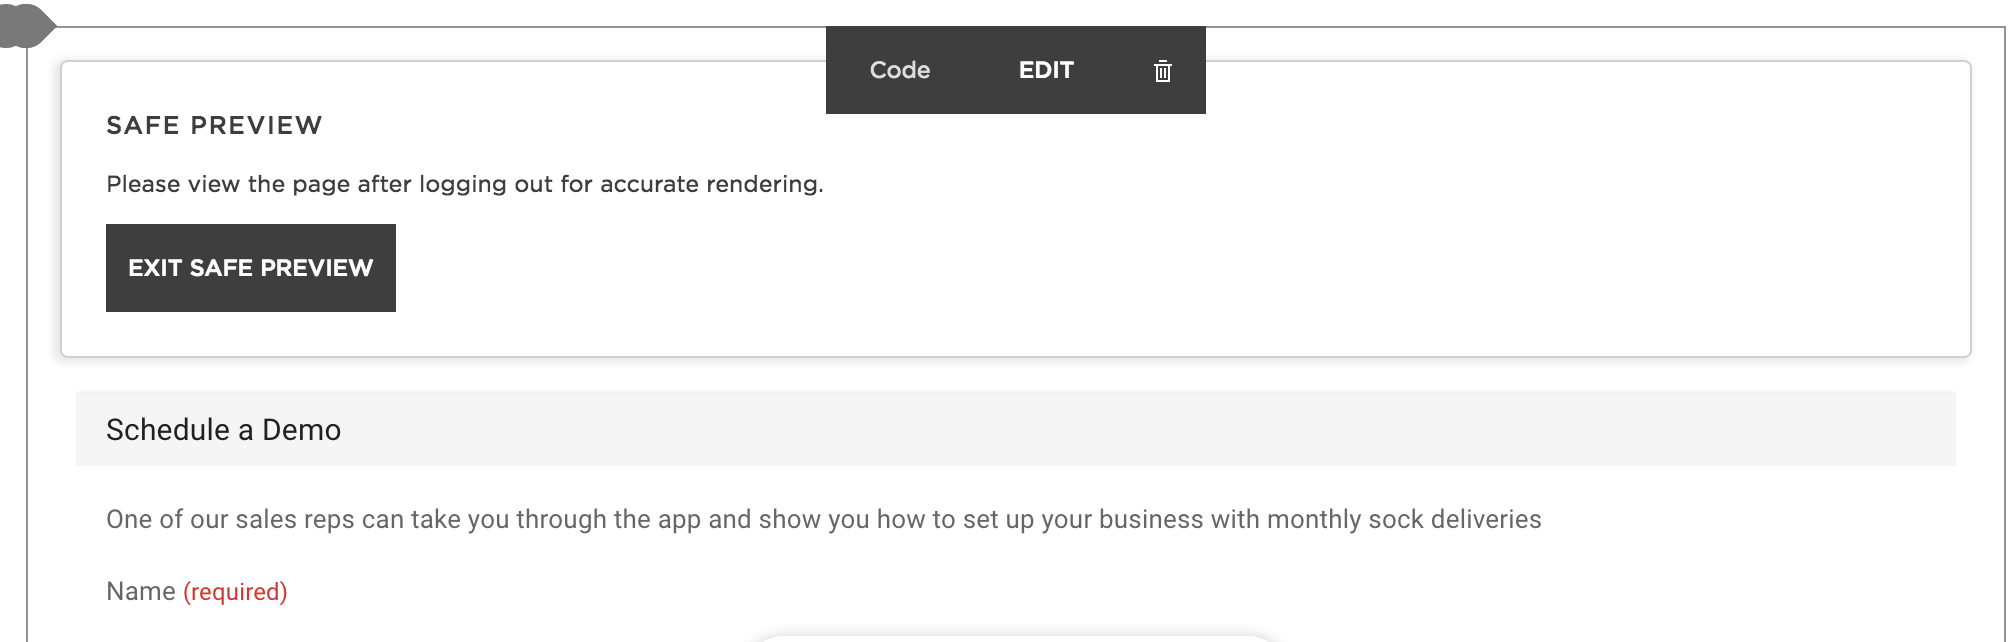The height and width of the screenshot is (642, 2014).
Task: Click EDIT in the code block toolbar
Action: point(1046,70)
